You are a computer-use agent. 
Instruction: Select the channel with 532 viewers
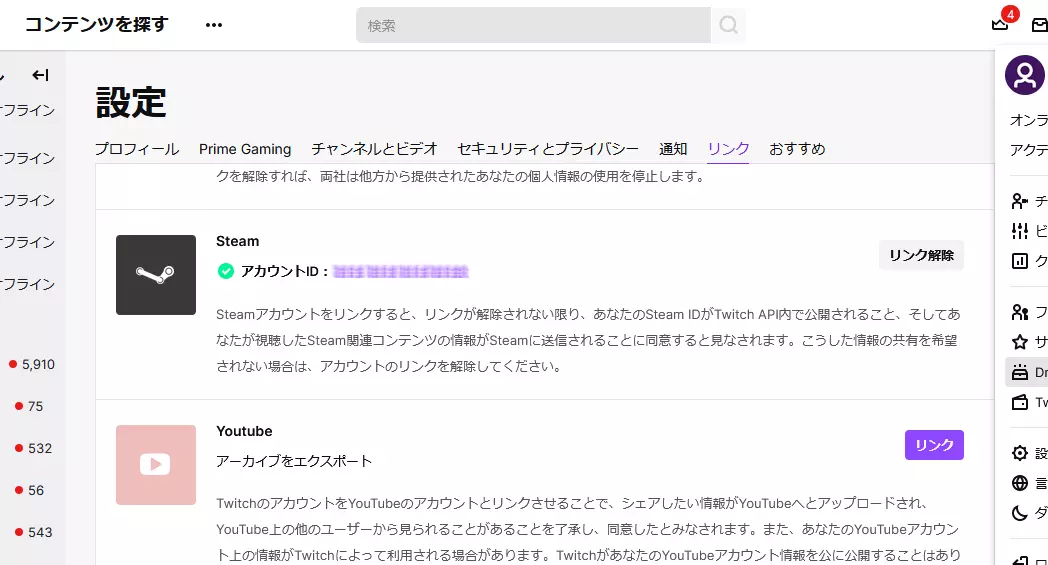(x=32, y=449)
